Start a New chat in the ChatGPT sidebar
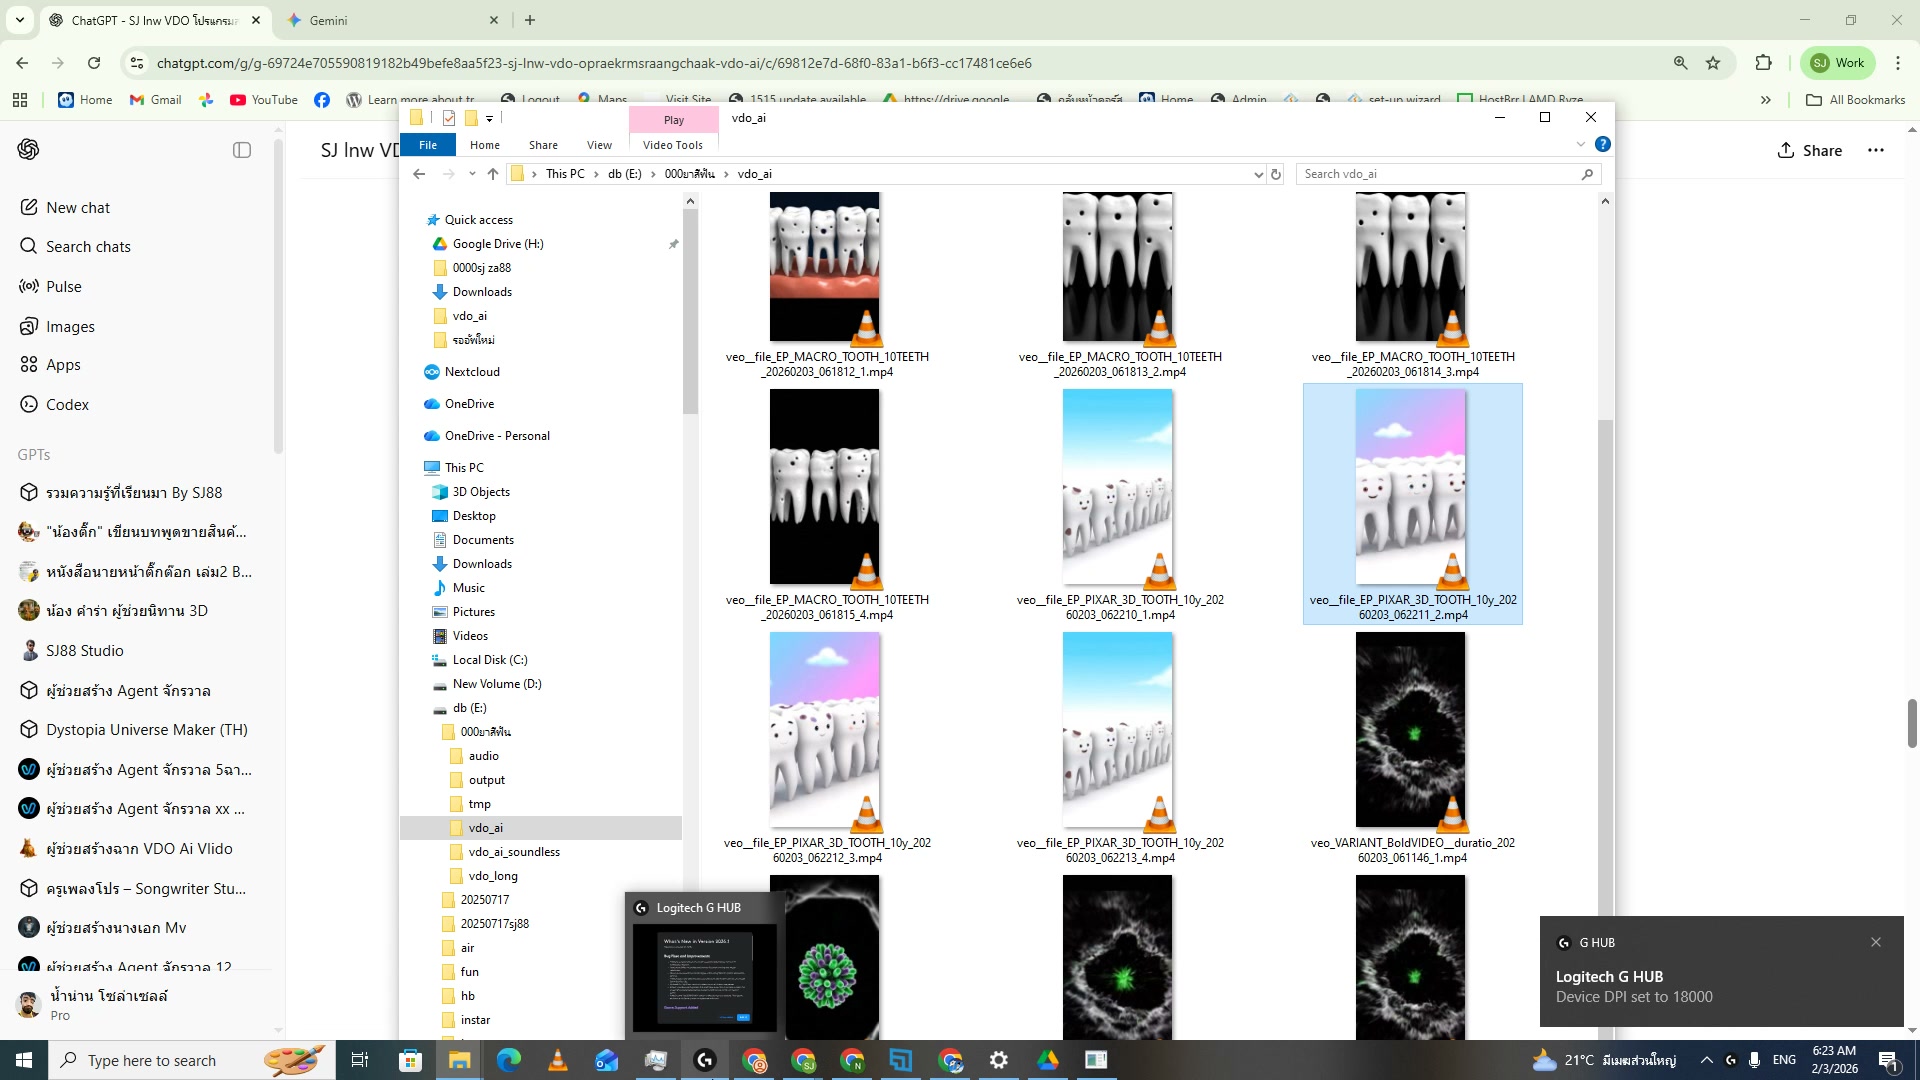Image resolution: width=1920 pixels, height=1080 pixels. point(80,207)
